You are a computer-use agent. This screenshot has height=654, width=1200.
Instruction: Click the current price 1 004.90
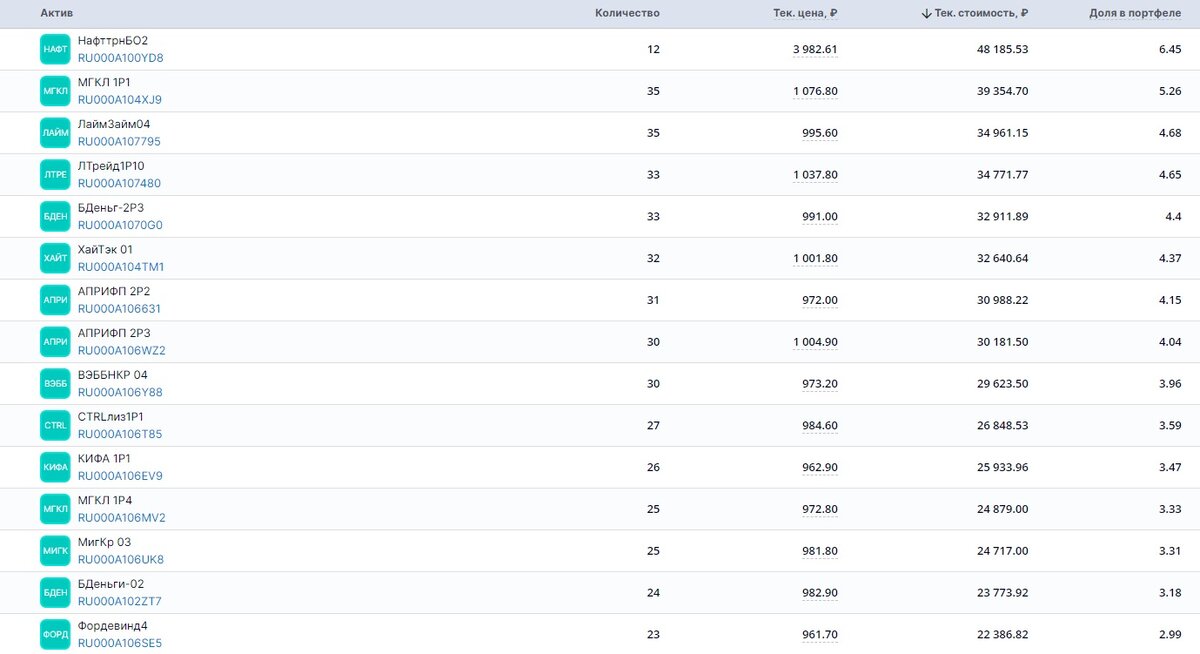tap(815, 342)
